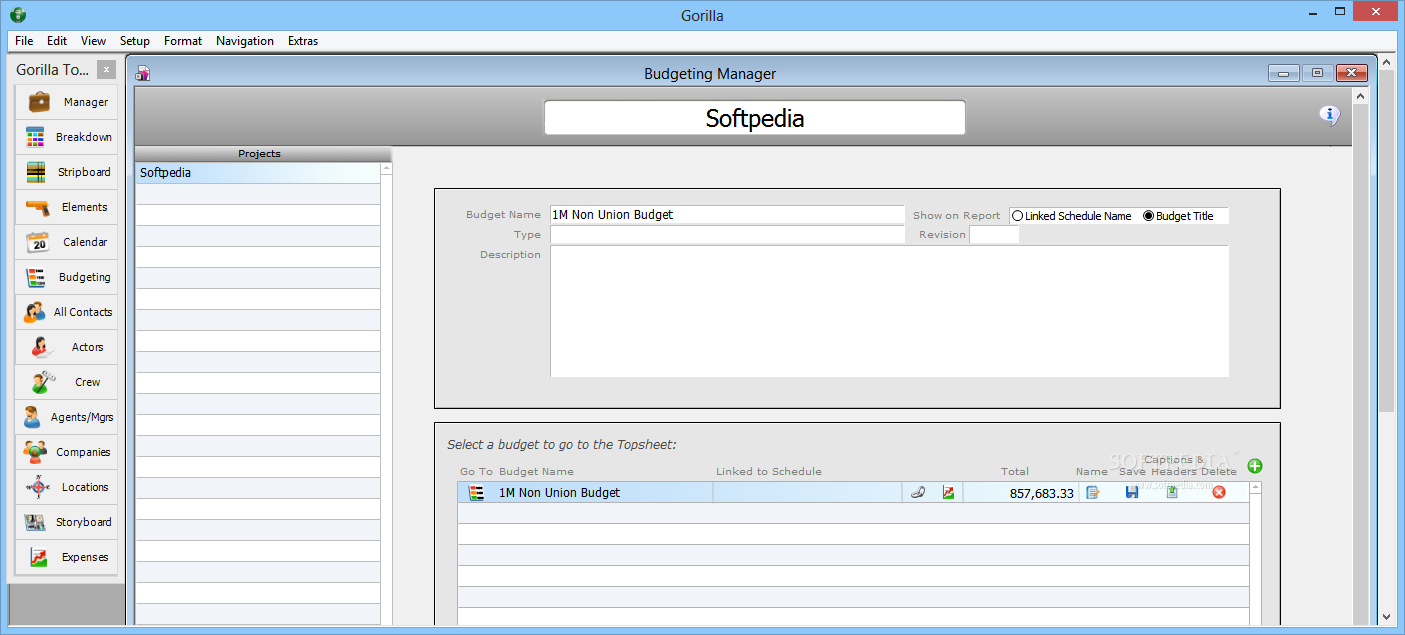
Task: Click the Budget Name input field
Action: click(727, 215)
